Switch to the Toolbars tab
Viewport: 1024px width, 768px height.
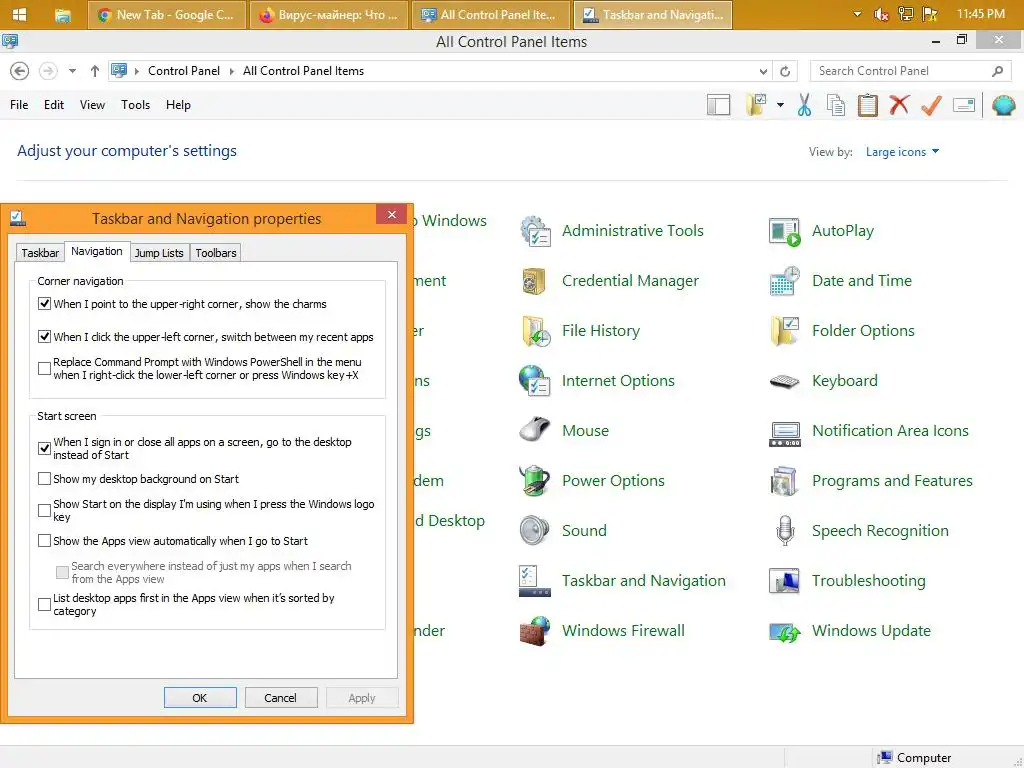216,253
